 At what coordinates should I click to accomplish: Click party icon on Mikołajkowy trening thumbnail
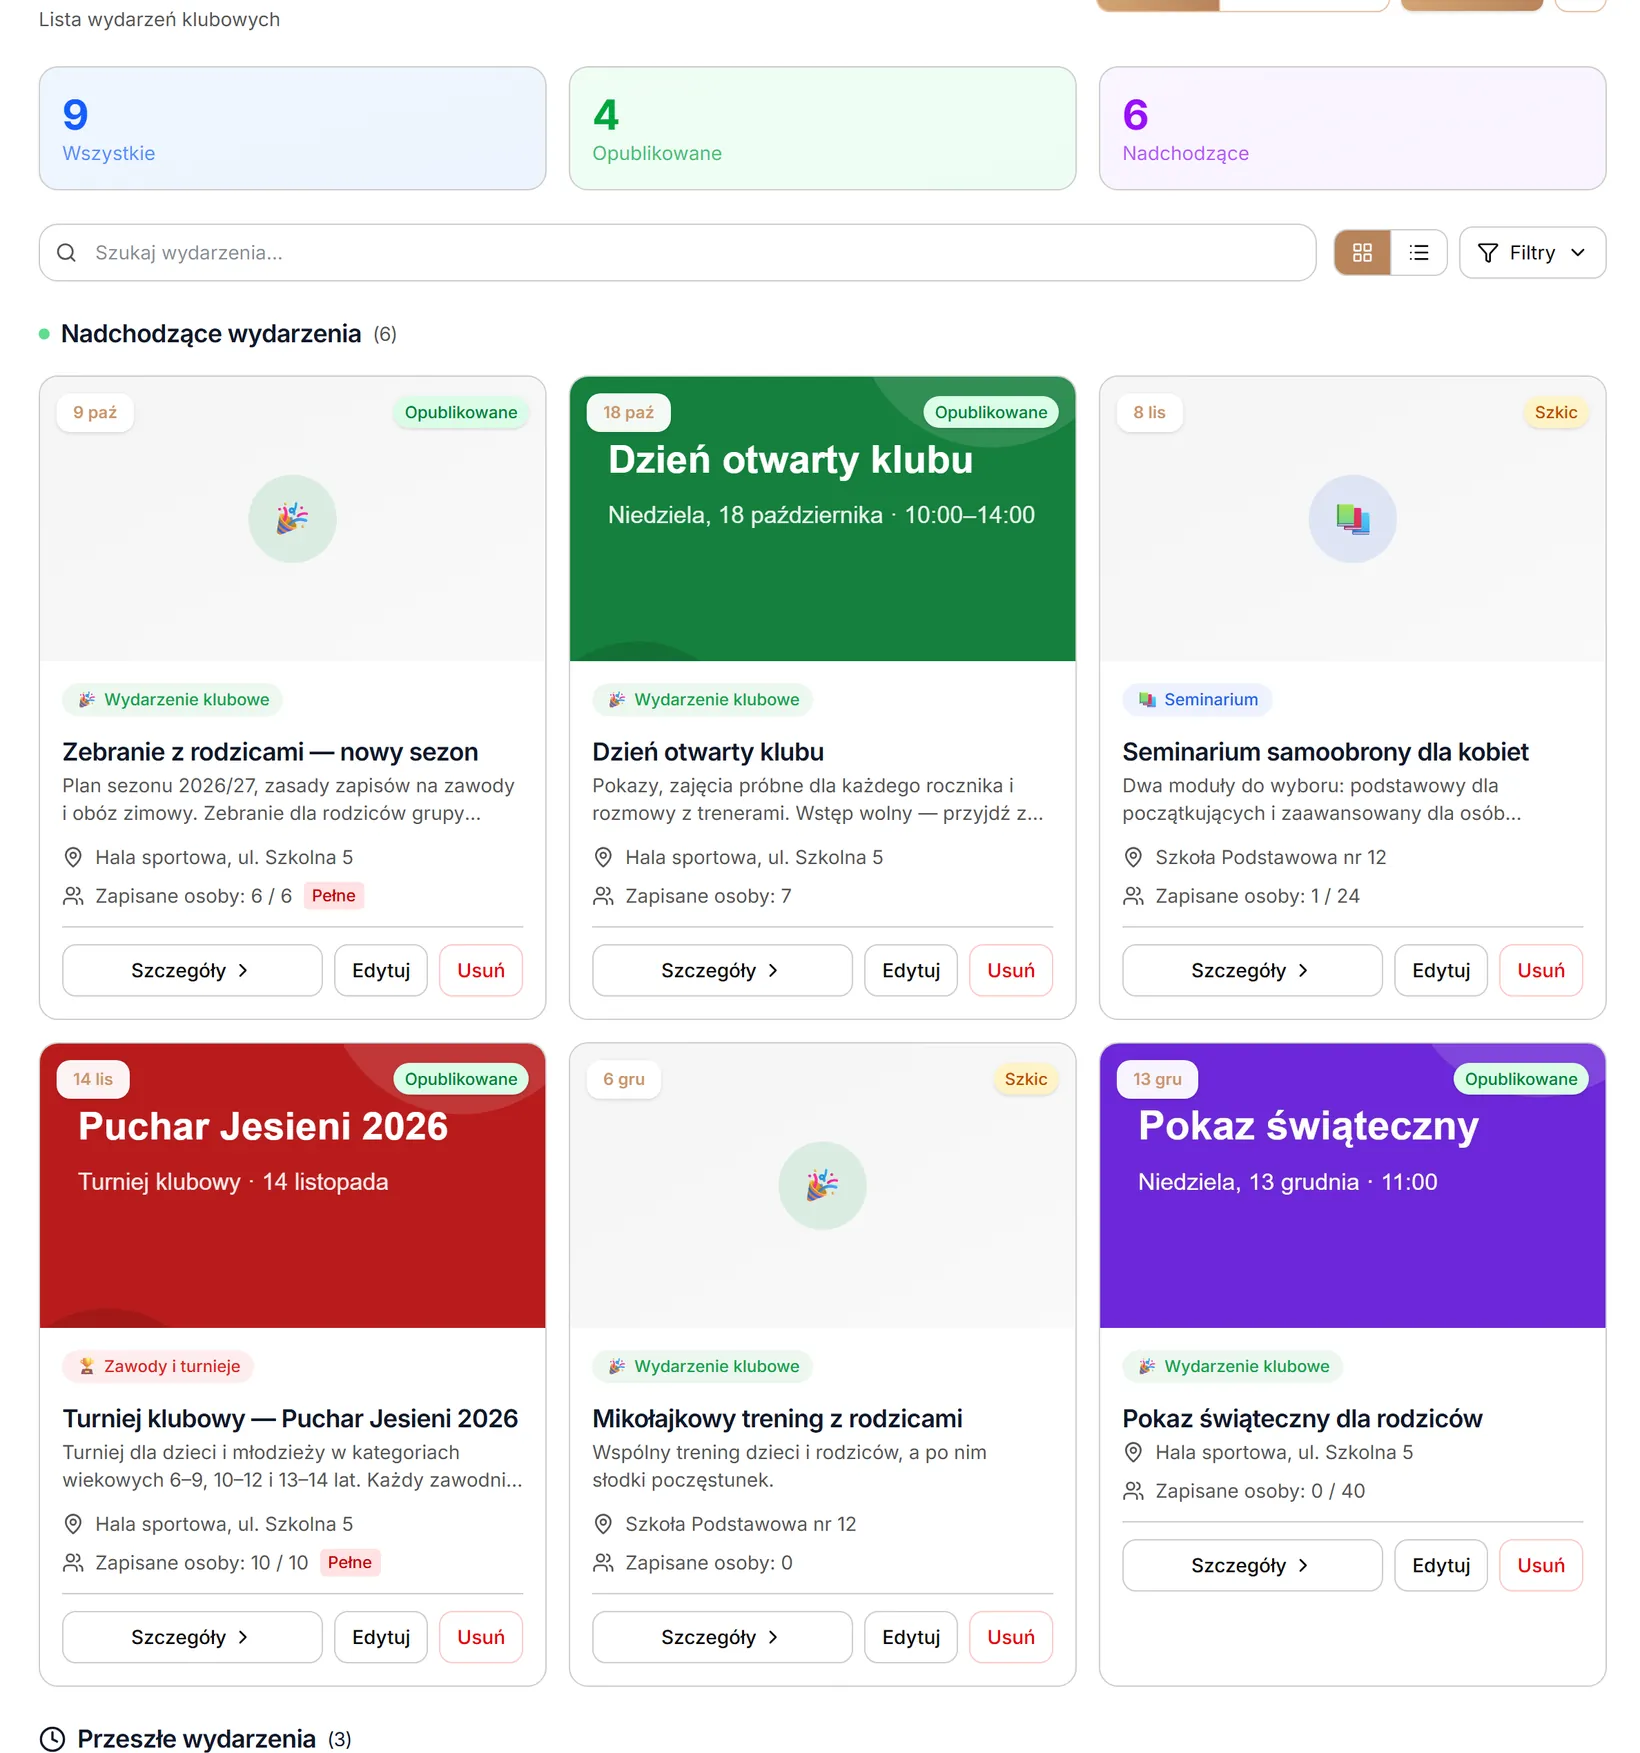tap(822, 1186)
